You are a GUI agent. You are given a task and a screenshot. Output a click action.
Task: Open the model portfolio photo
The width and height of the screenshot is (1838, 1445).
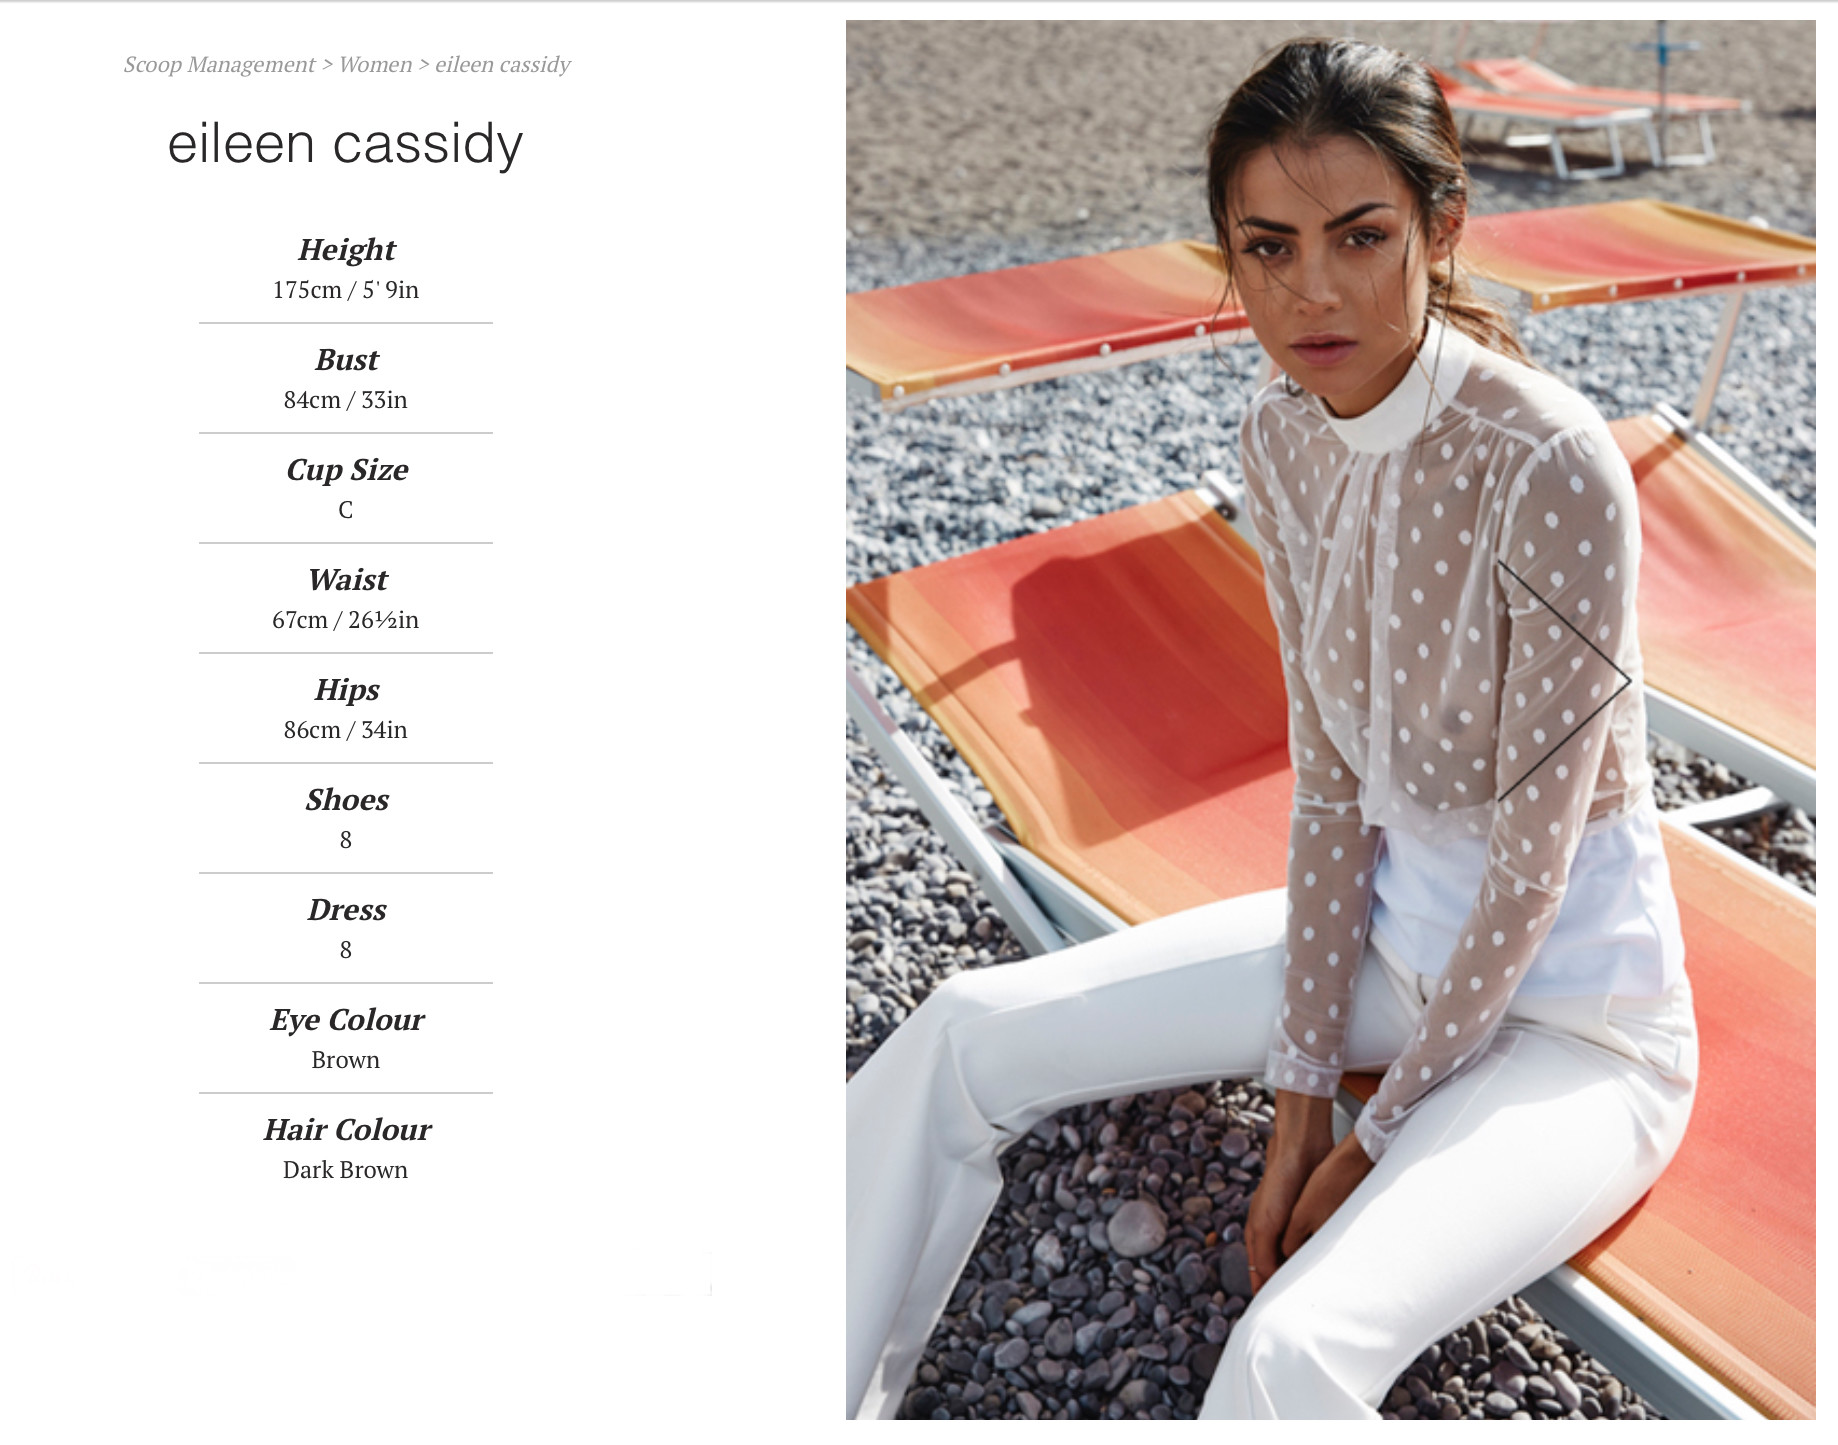point(1330,719)
